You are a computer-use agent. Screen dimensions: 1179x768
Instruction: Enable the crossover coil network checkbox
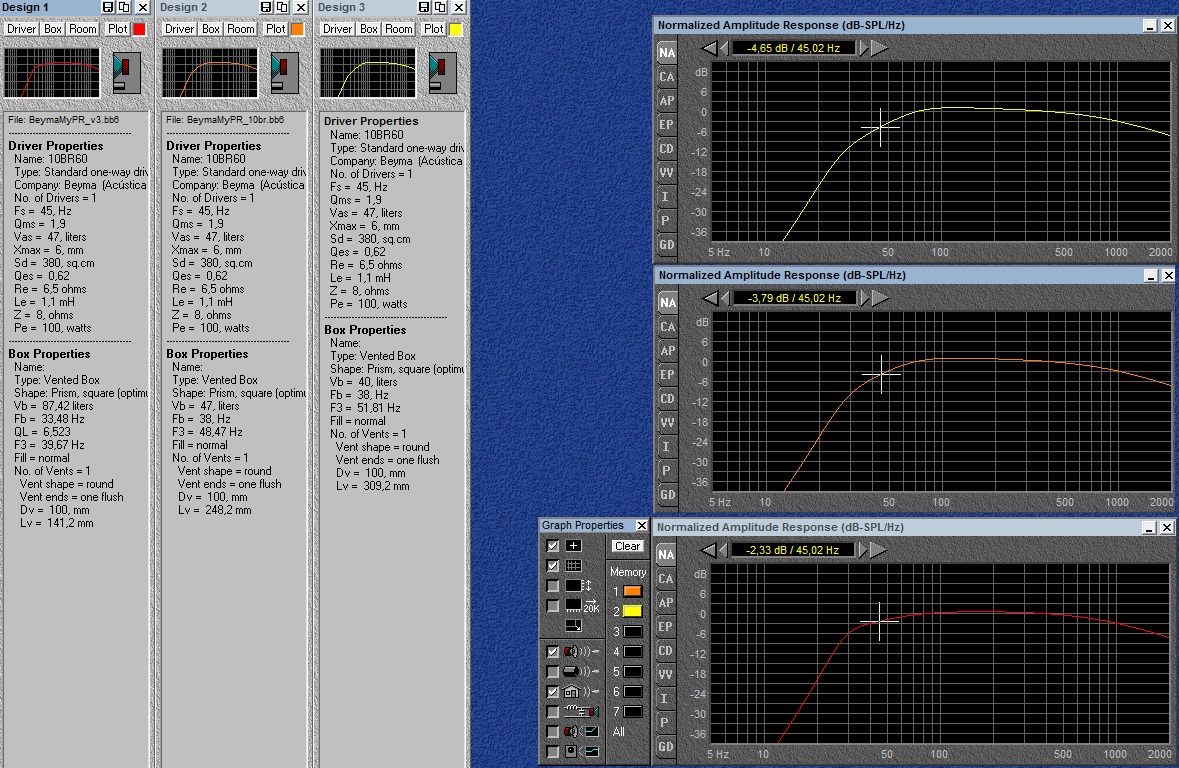[553, 712]
